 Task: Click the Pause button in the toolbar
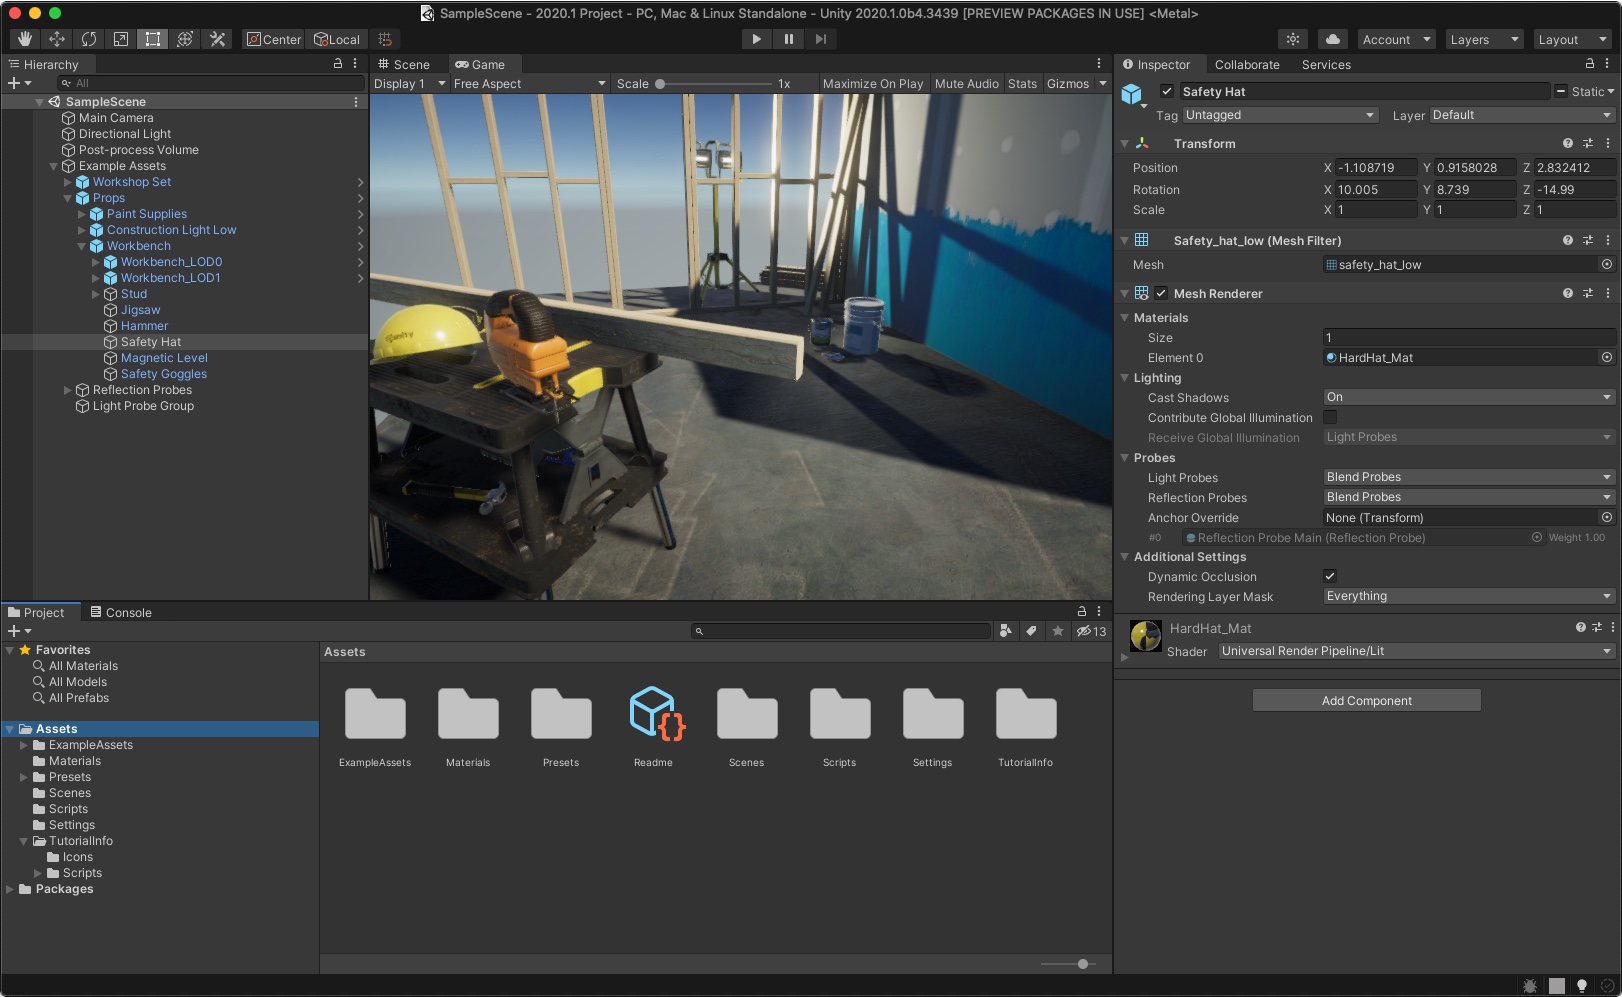click(789, 39)
